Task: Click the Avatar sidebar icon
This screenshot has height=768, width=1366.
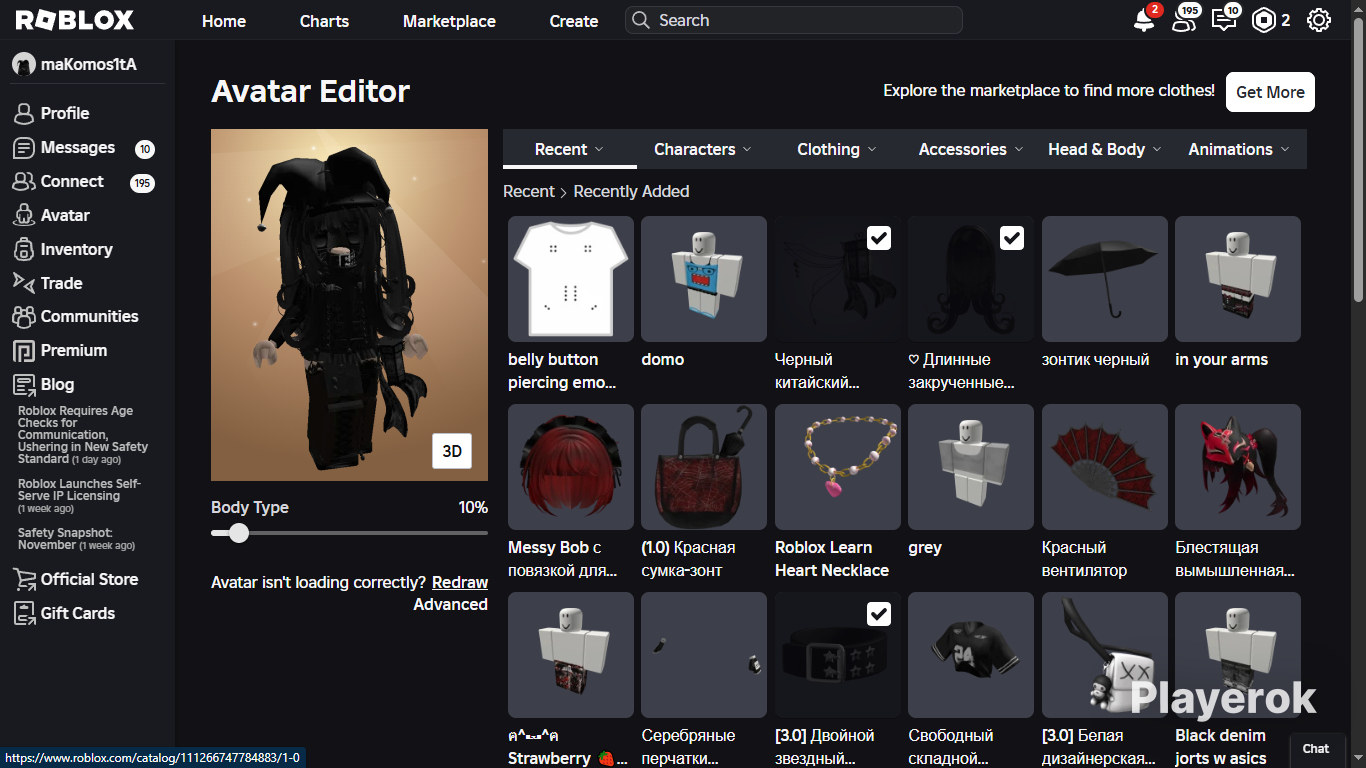Action: [24, 216]
